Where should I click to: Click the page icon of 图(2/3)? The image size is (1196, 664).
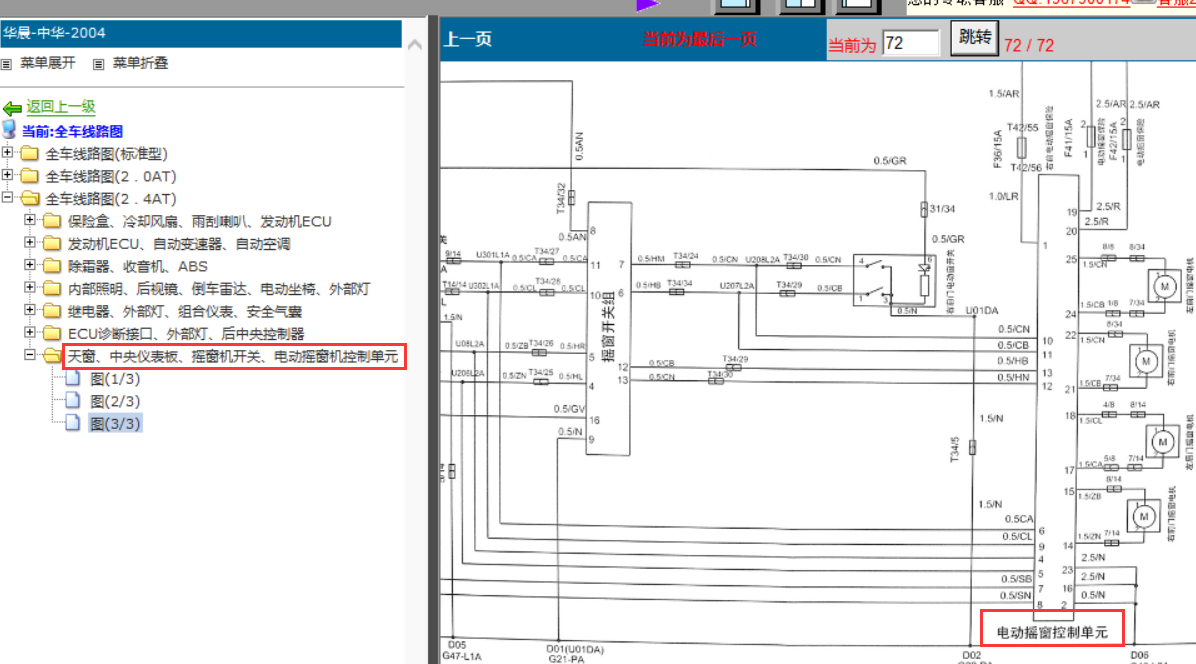tap(73, 400)
